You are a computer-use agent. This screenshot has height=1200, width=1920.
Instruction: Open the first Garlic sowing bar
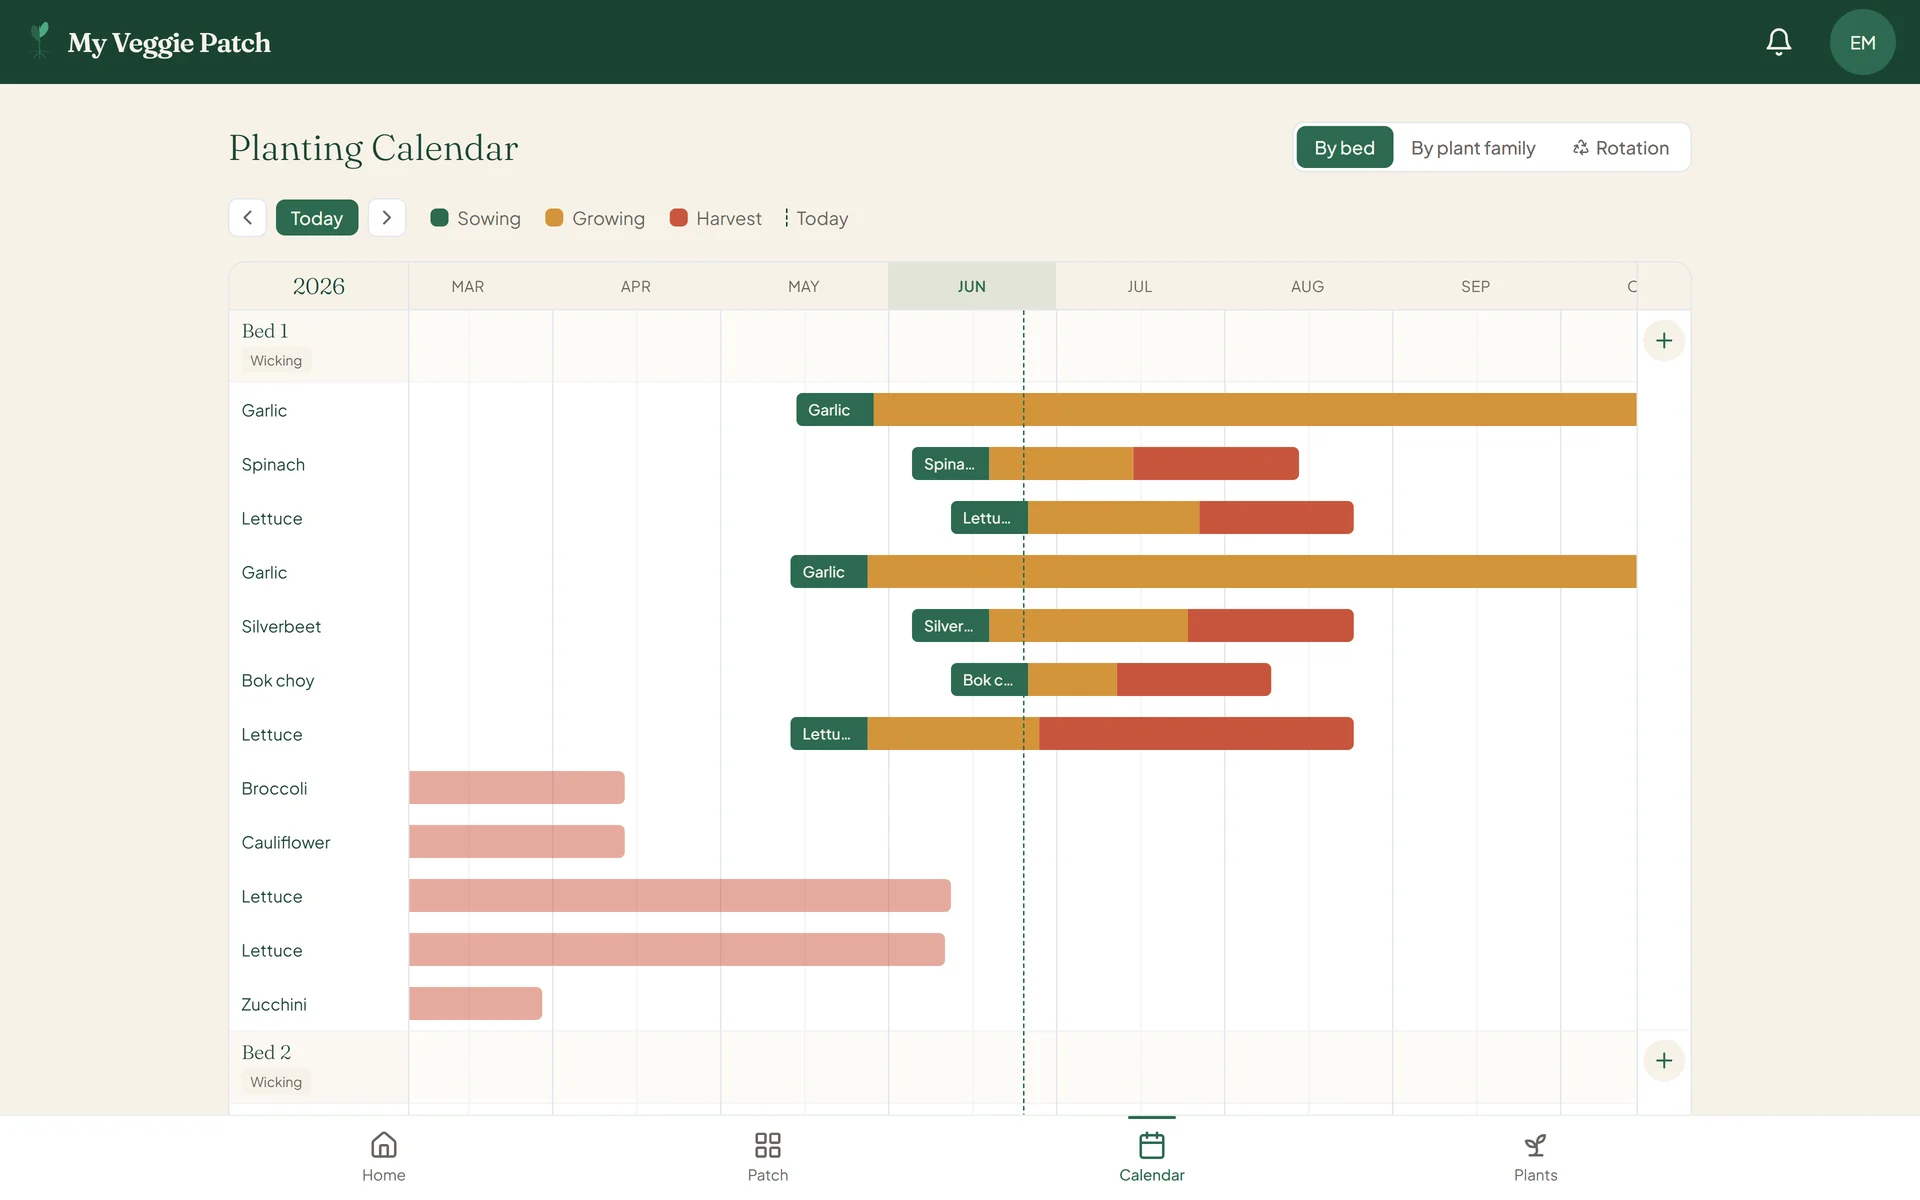point(835,410)
